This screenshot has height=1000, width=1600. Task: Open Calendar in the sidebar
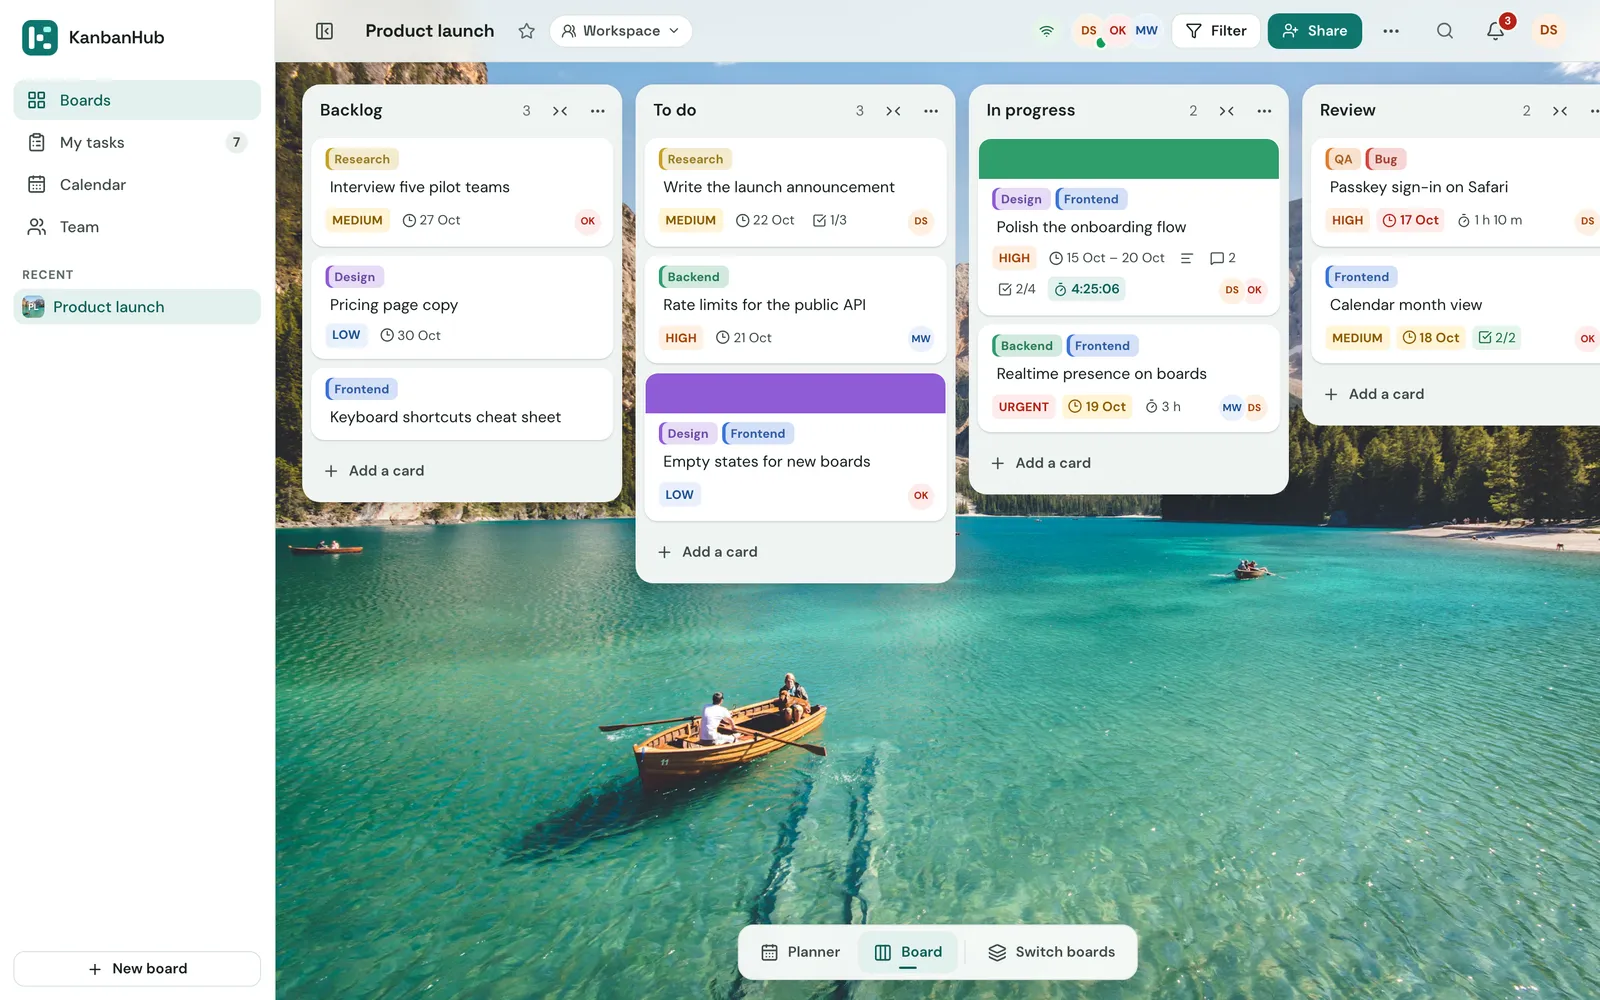tap(137, 184)
